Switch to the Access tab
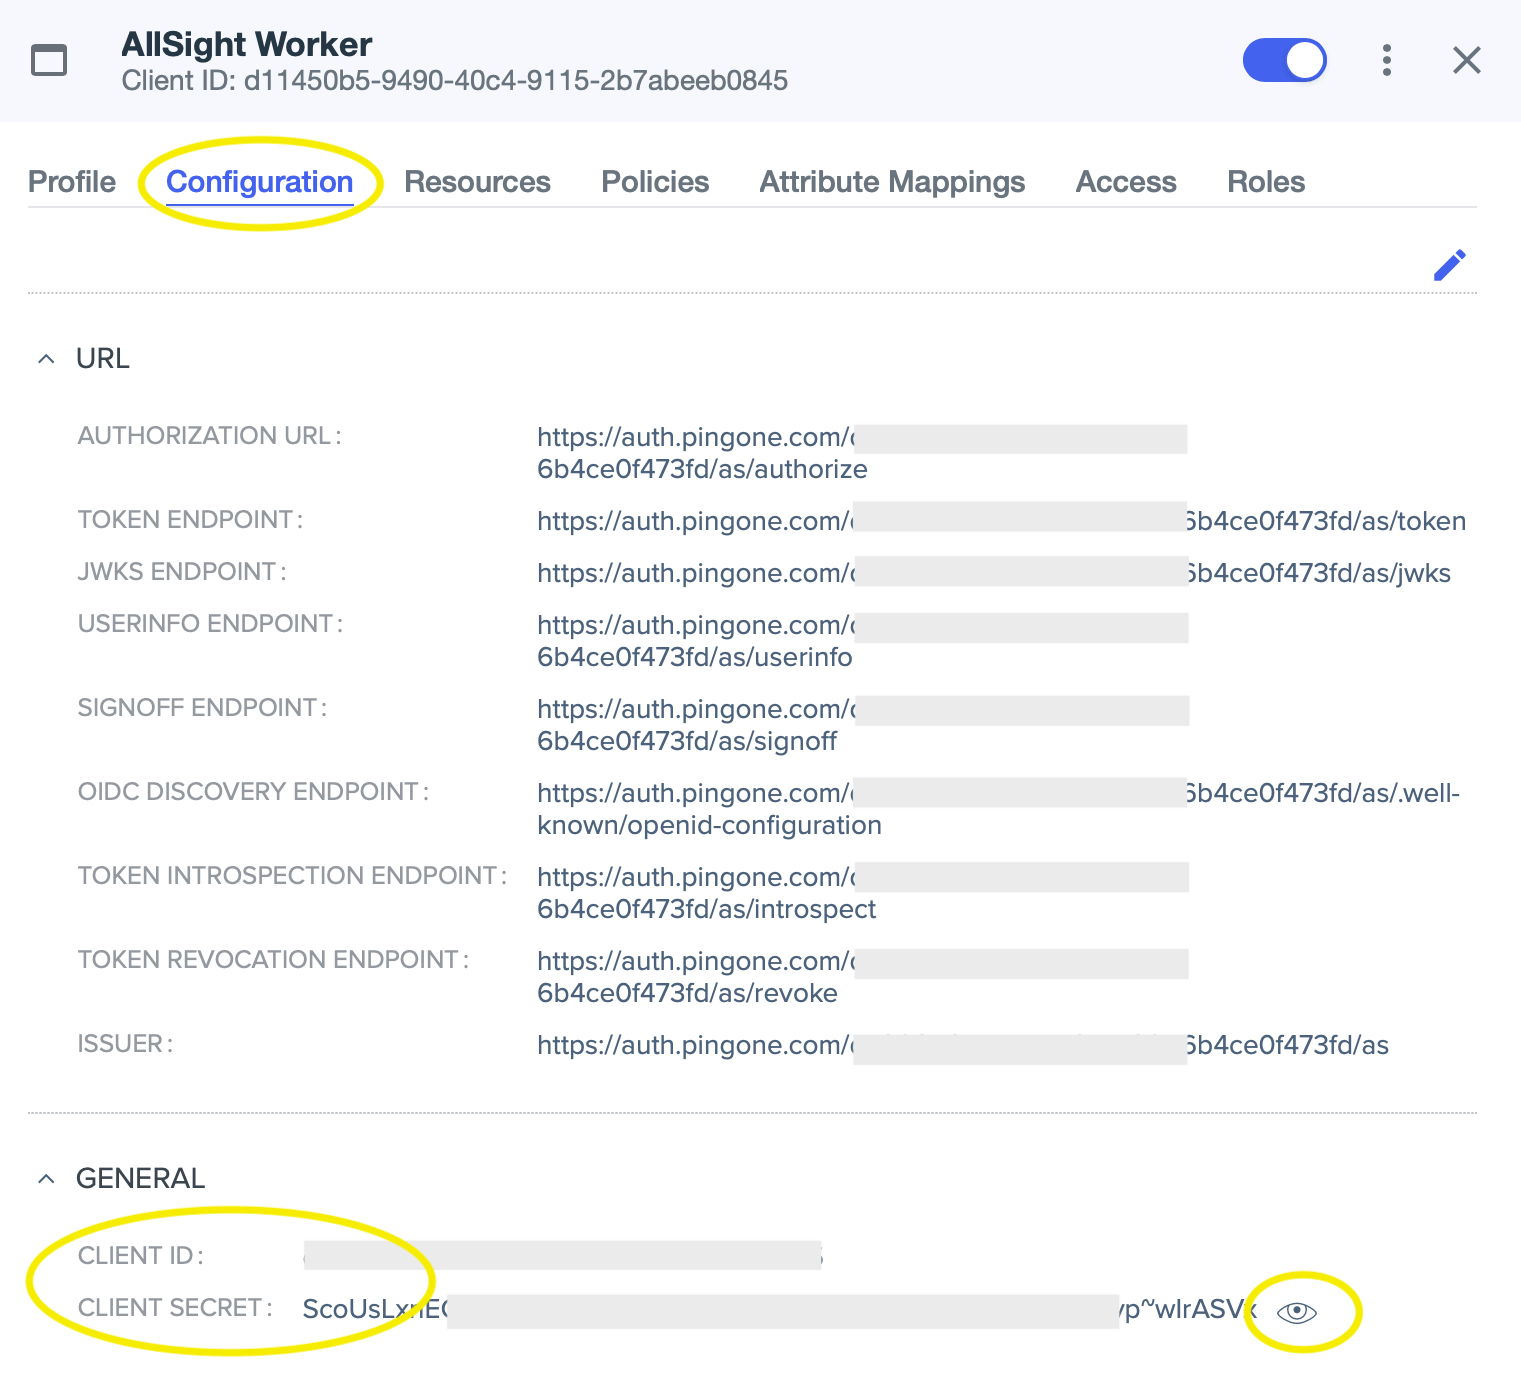The height and width of the screenshot is (1379, 1521). (1126, 182)
